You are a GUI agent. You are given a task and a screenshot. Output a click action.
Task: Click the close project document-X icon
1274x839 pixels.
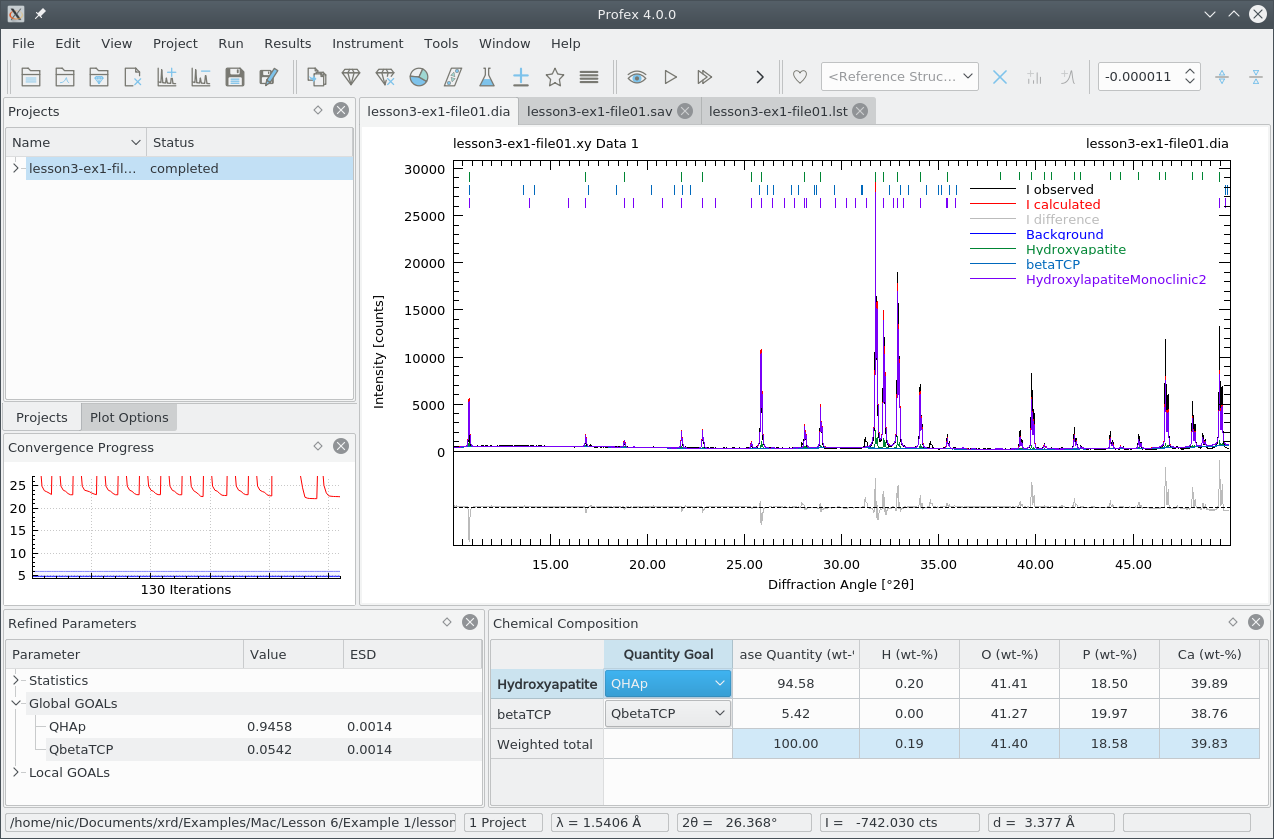[133, 77]
